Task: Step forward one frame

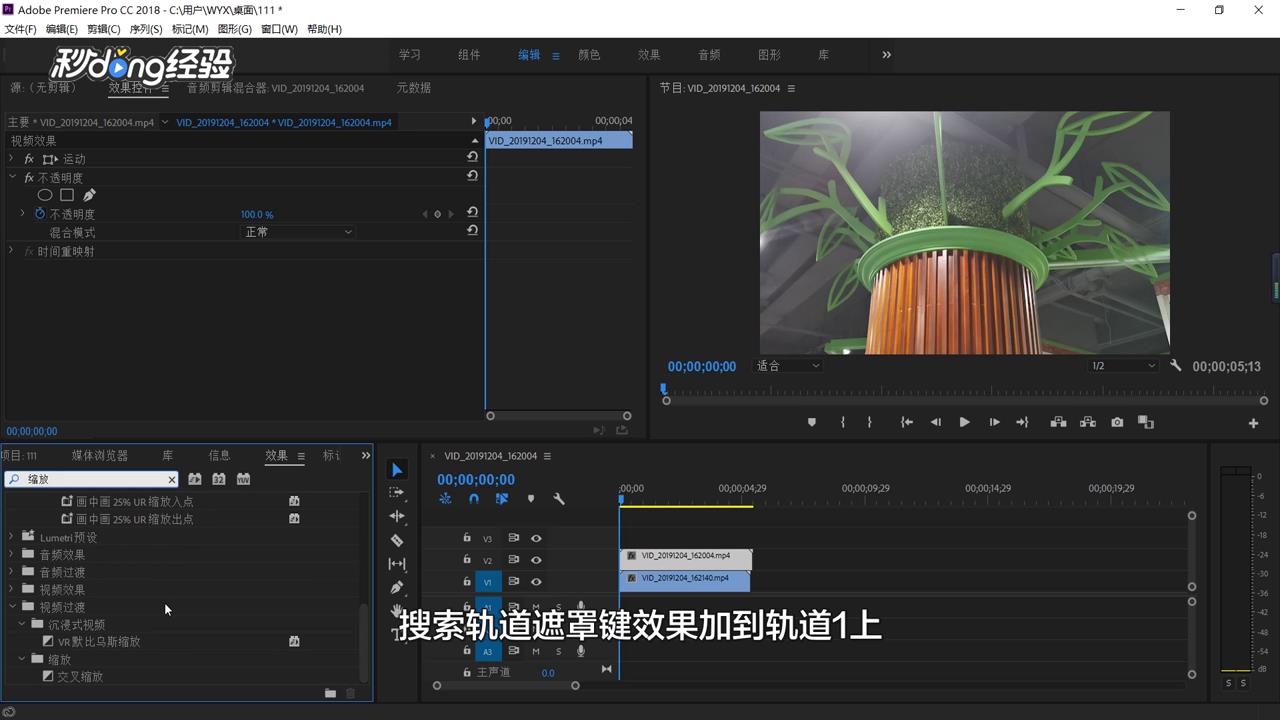Action: point(994,422)
